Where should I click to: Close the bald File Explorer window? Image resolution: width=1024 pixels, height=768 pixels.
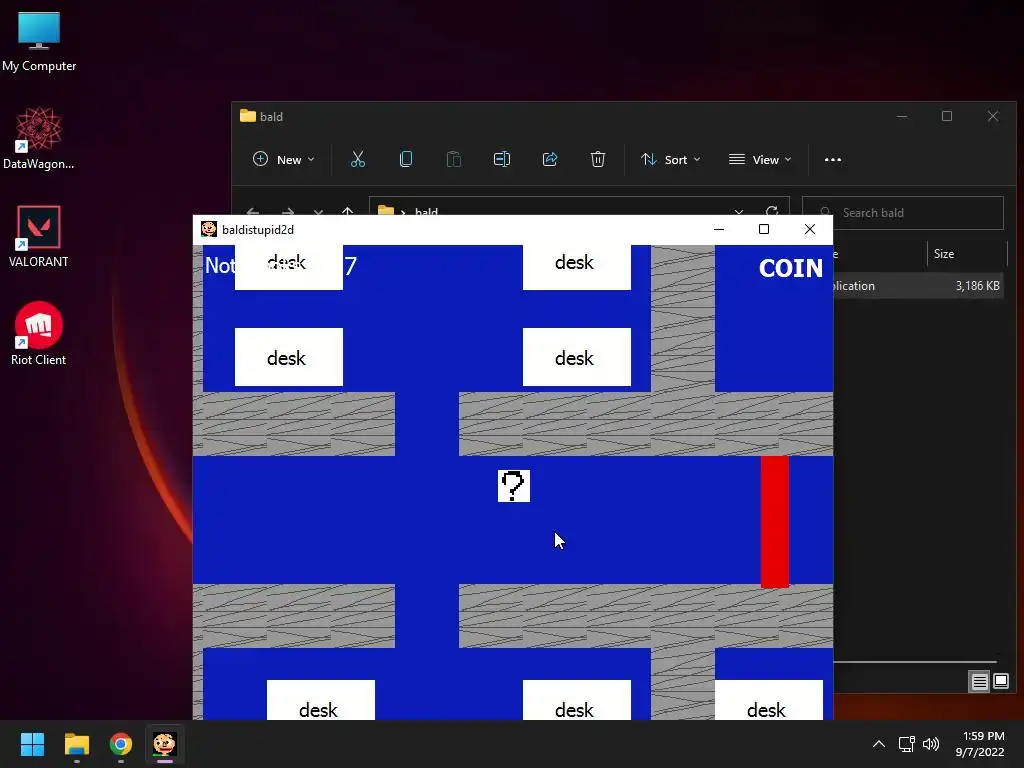(x=993, y=116)
